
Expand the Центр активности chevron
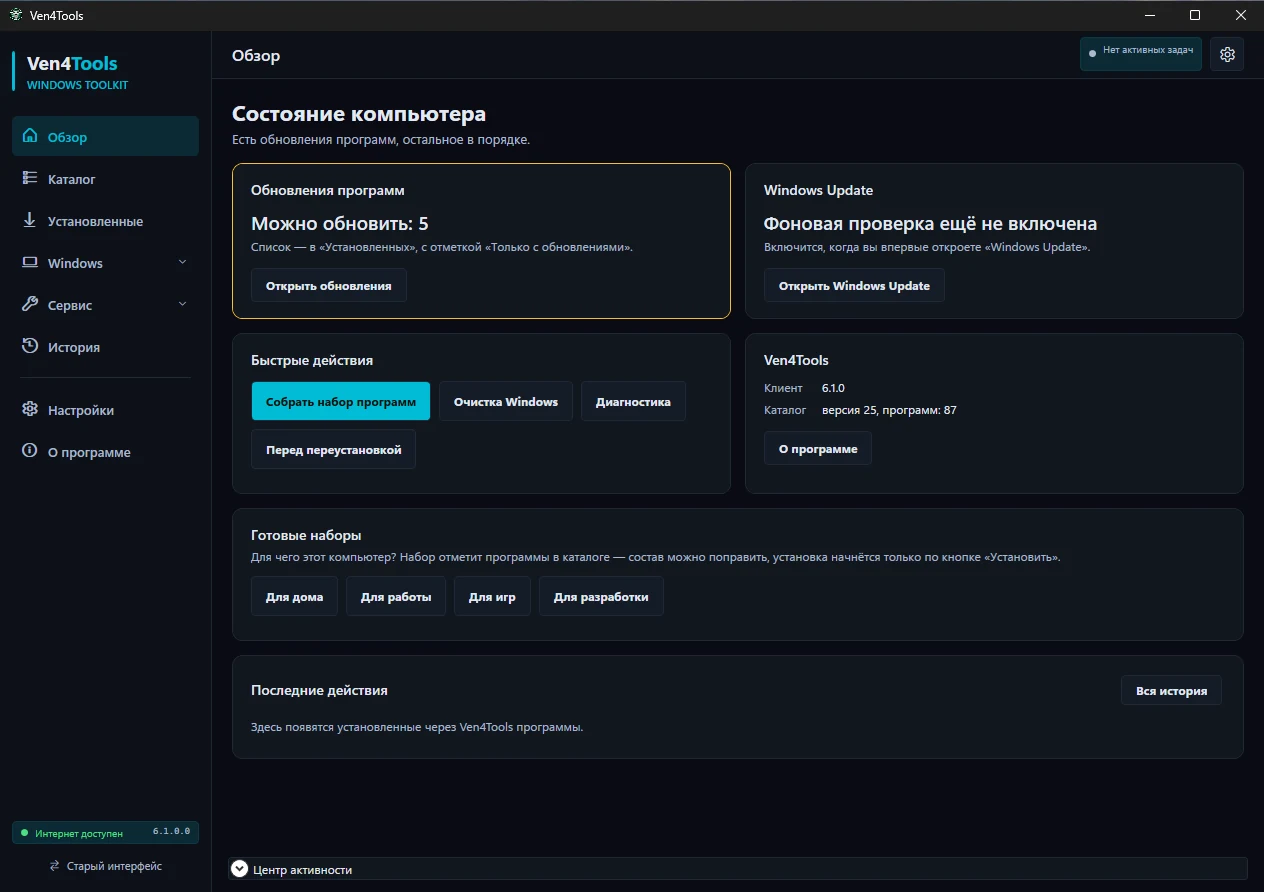point(239,869)
